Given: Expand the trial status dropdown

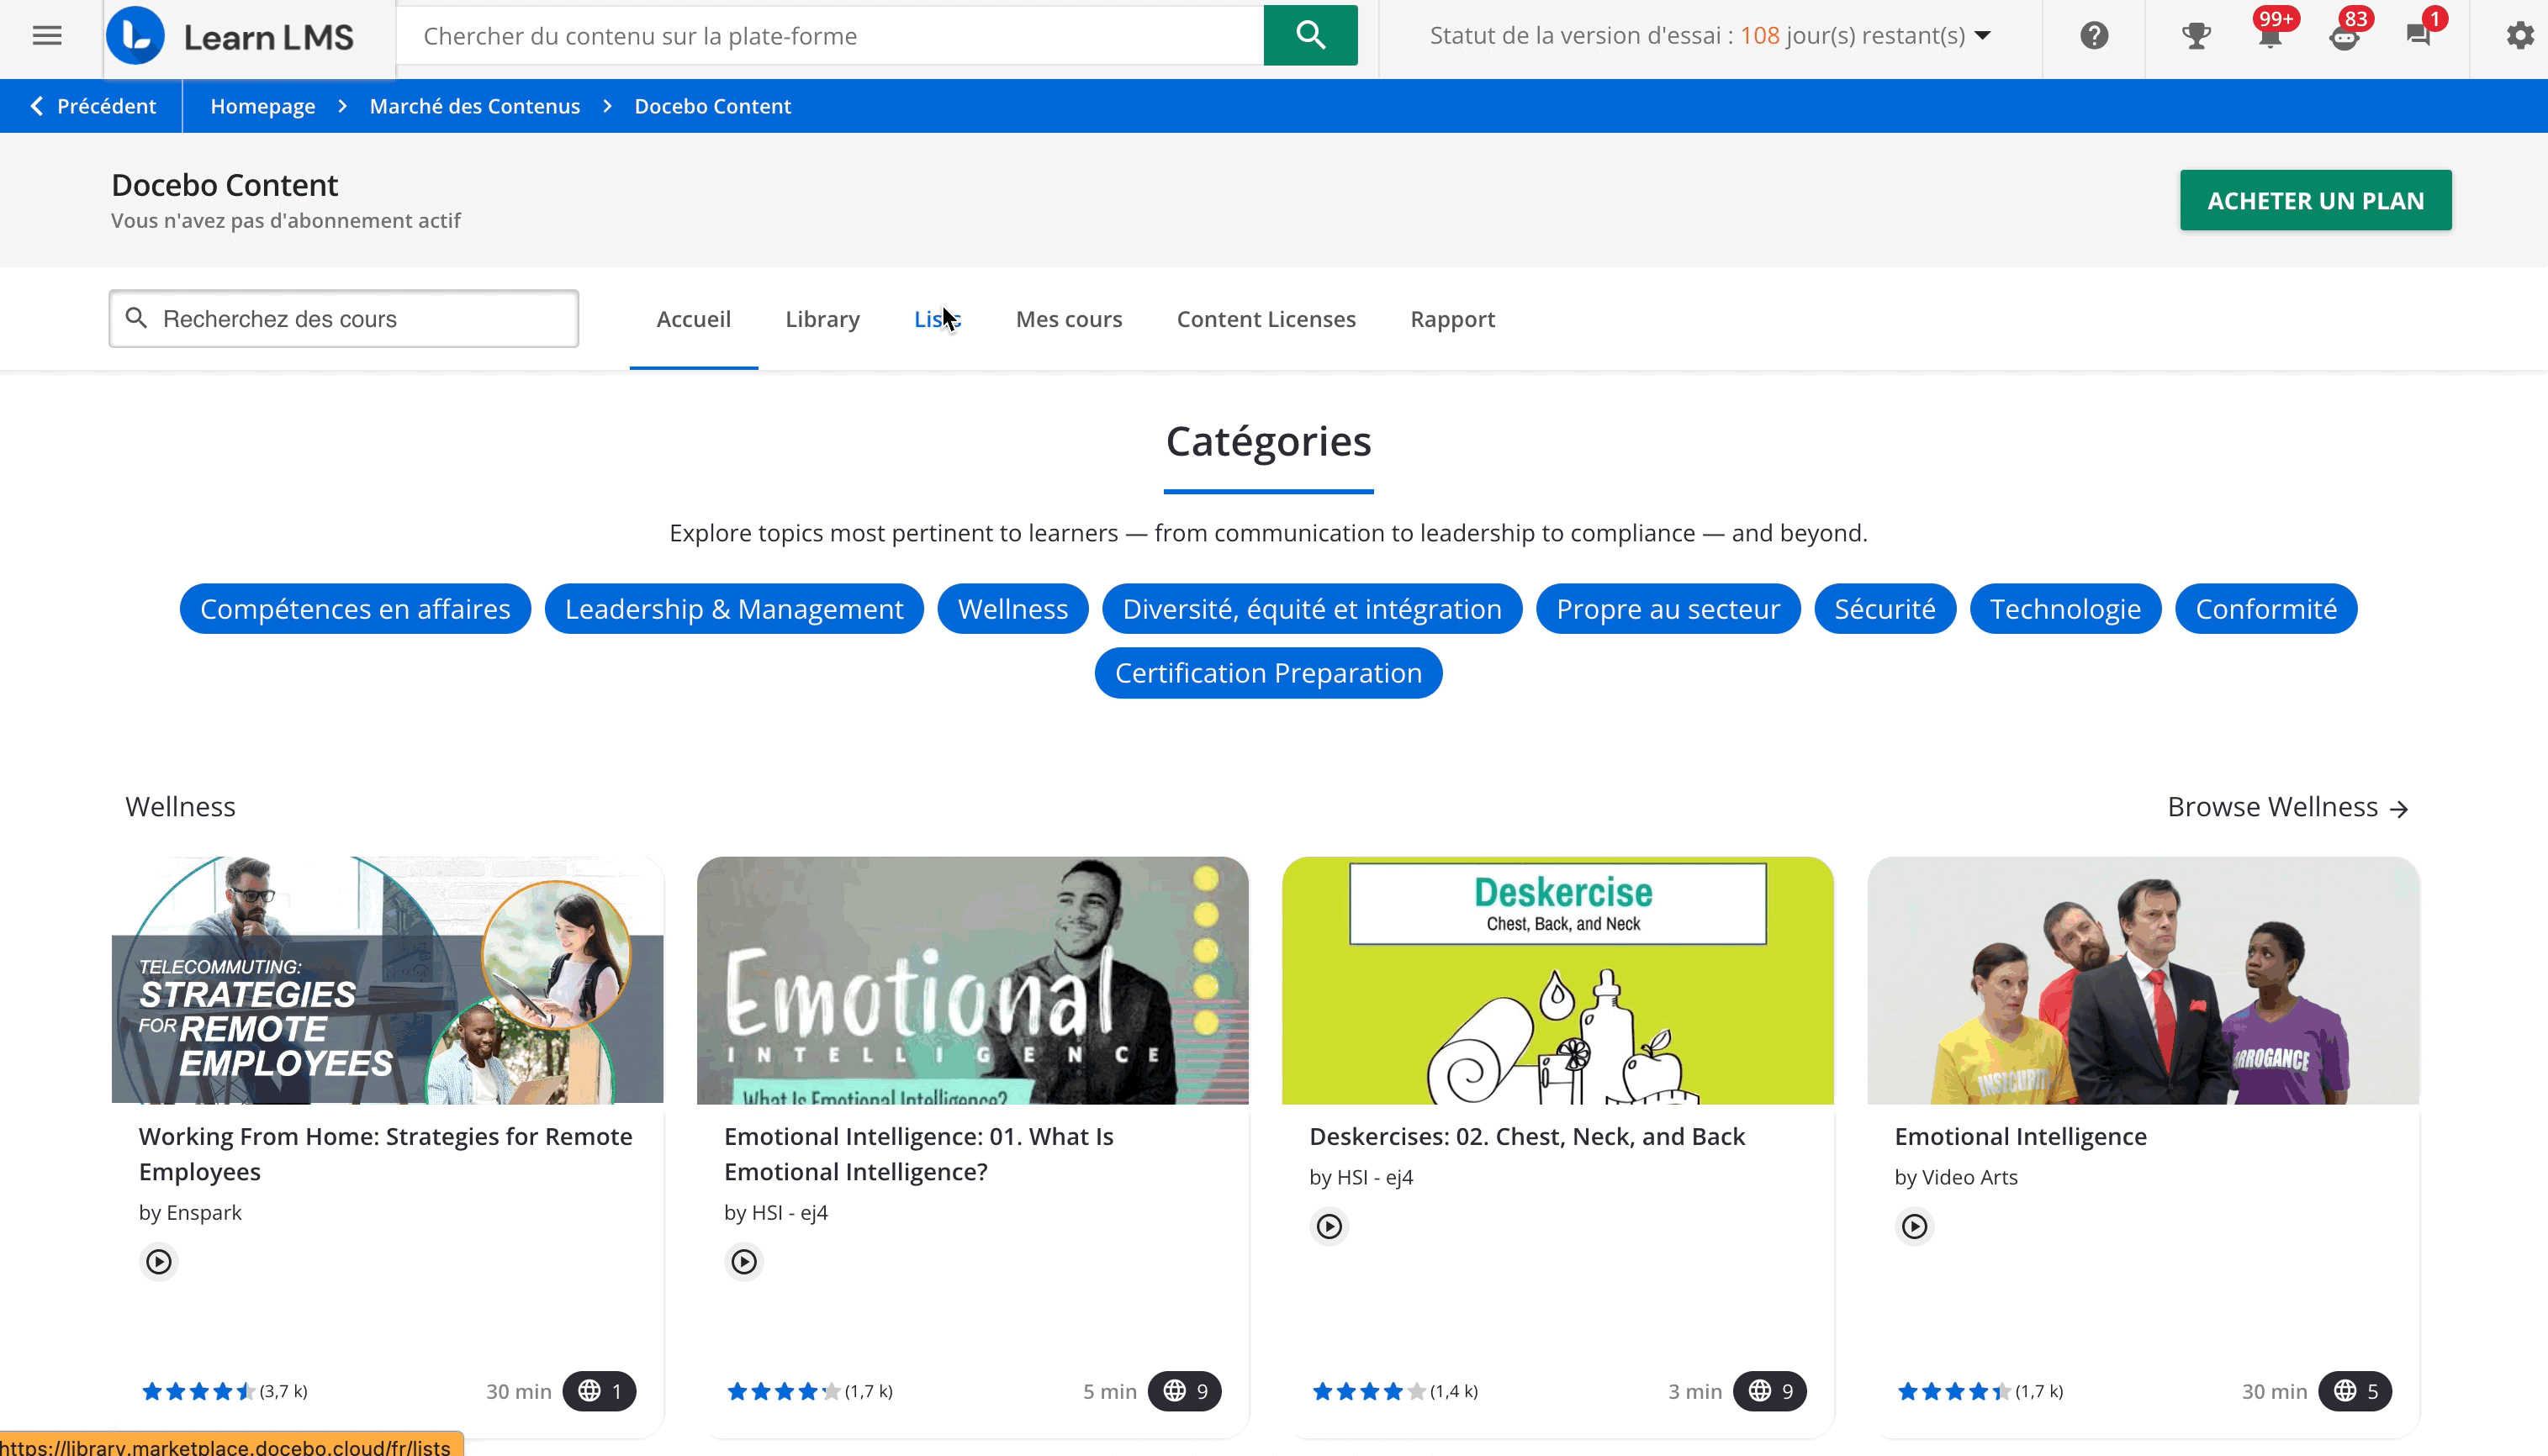Looking at the screenshot, I should click(x=1983, y=36).
